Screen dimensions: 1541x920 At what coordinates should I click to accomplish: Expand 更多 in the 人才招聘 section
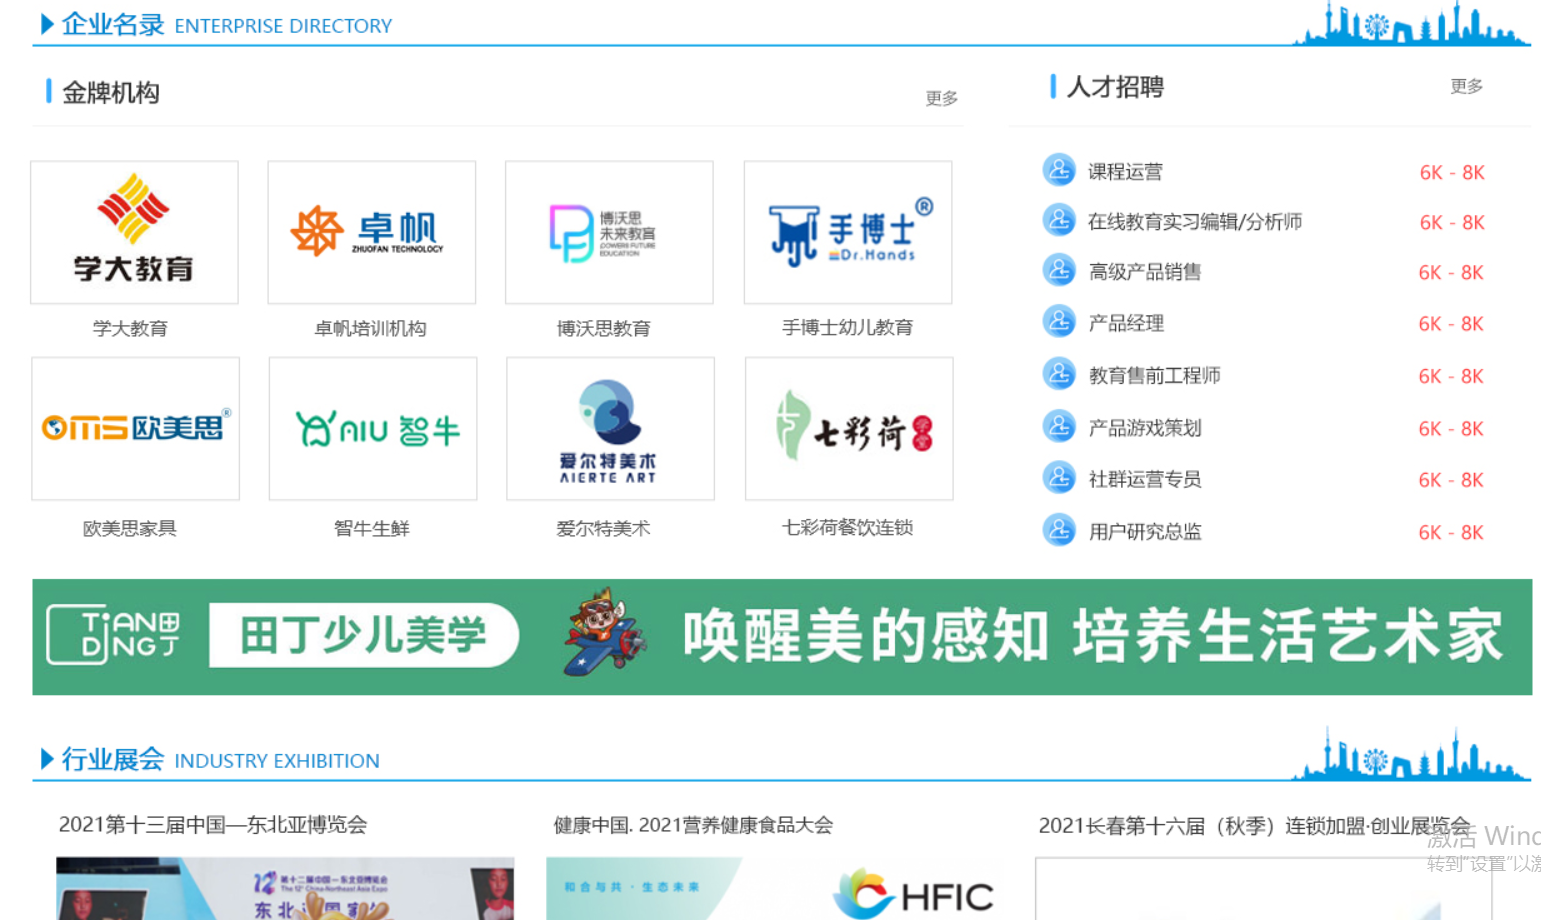(x=1466, y=87)
